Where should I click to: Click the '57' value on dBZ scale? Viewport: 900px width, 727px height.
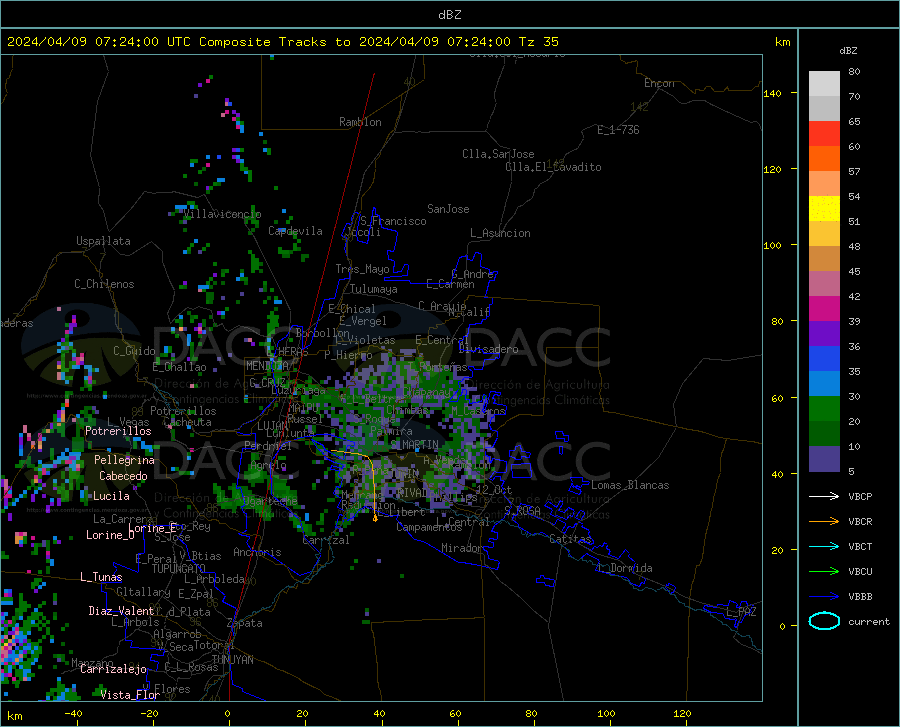(x=854, y=172)
